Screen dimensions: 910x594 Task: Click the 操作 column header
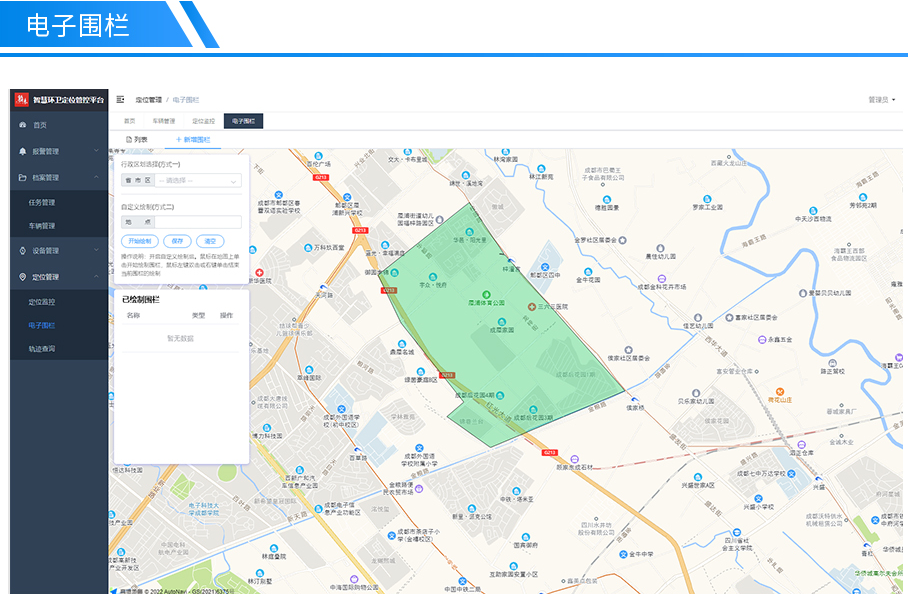point(226,316)
